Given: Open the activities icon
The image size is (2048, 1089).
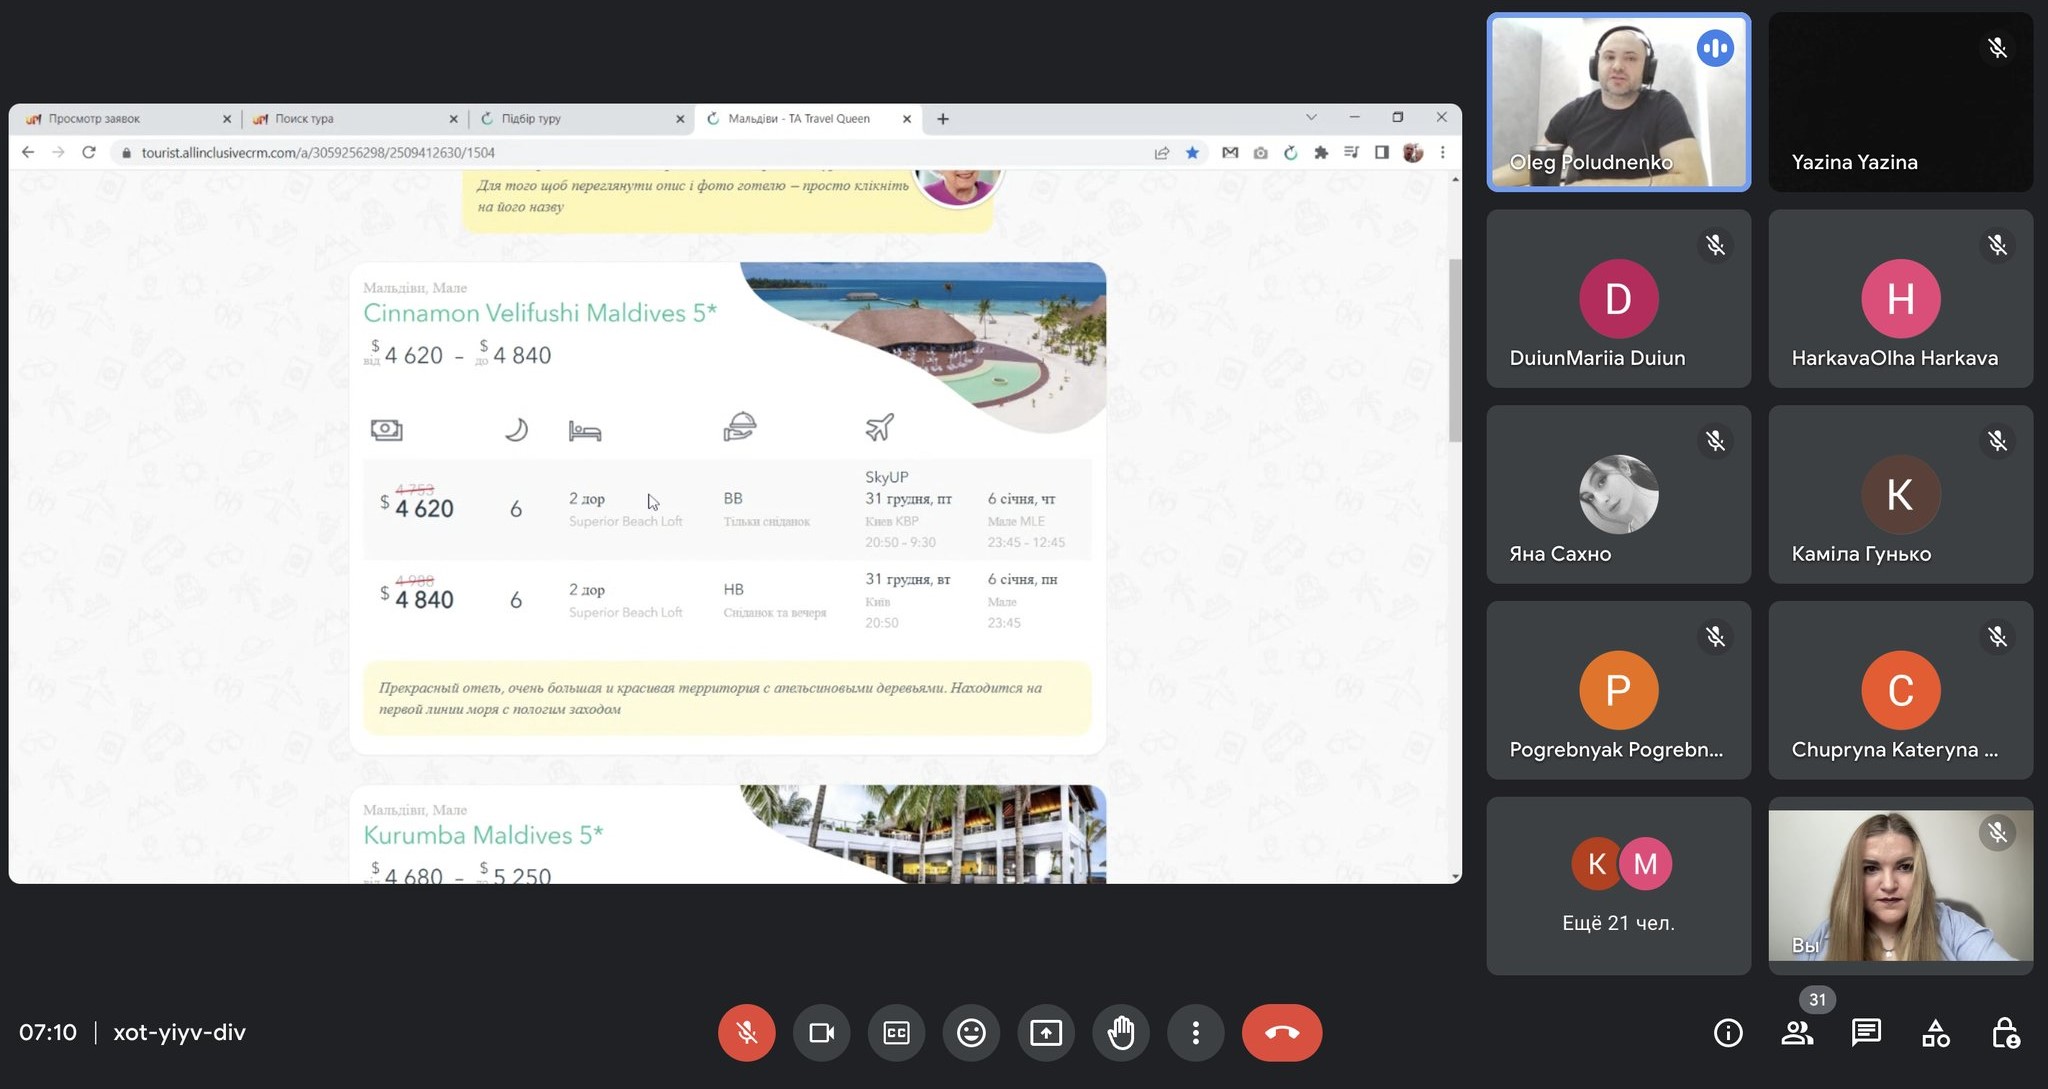Looking at the screenshot, I should coord(1935,1033).
